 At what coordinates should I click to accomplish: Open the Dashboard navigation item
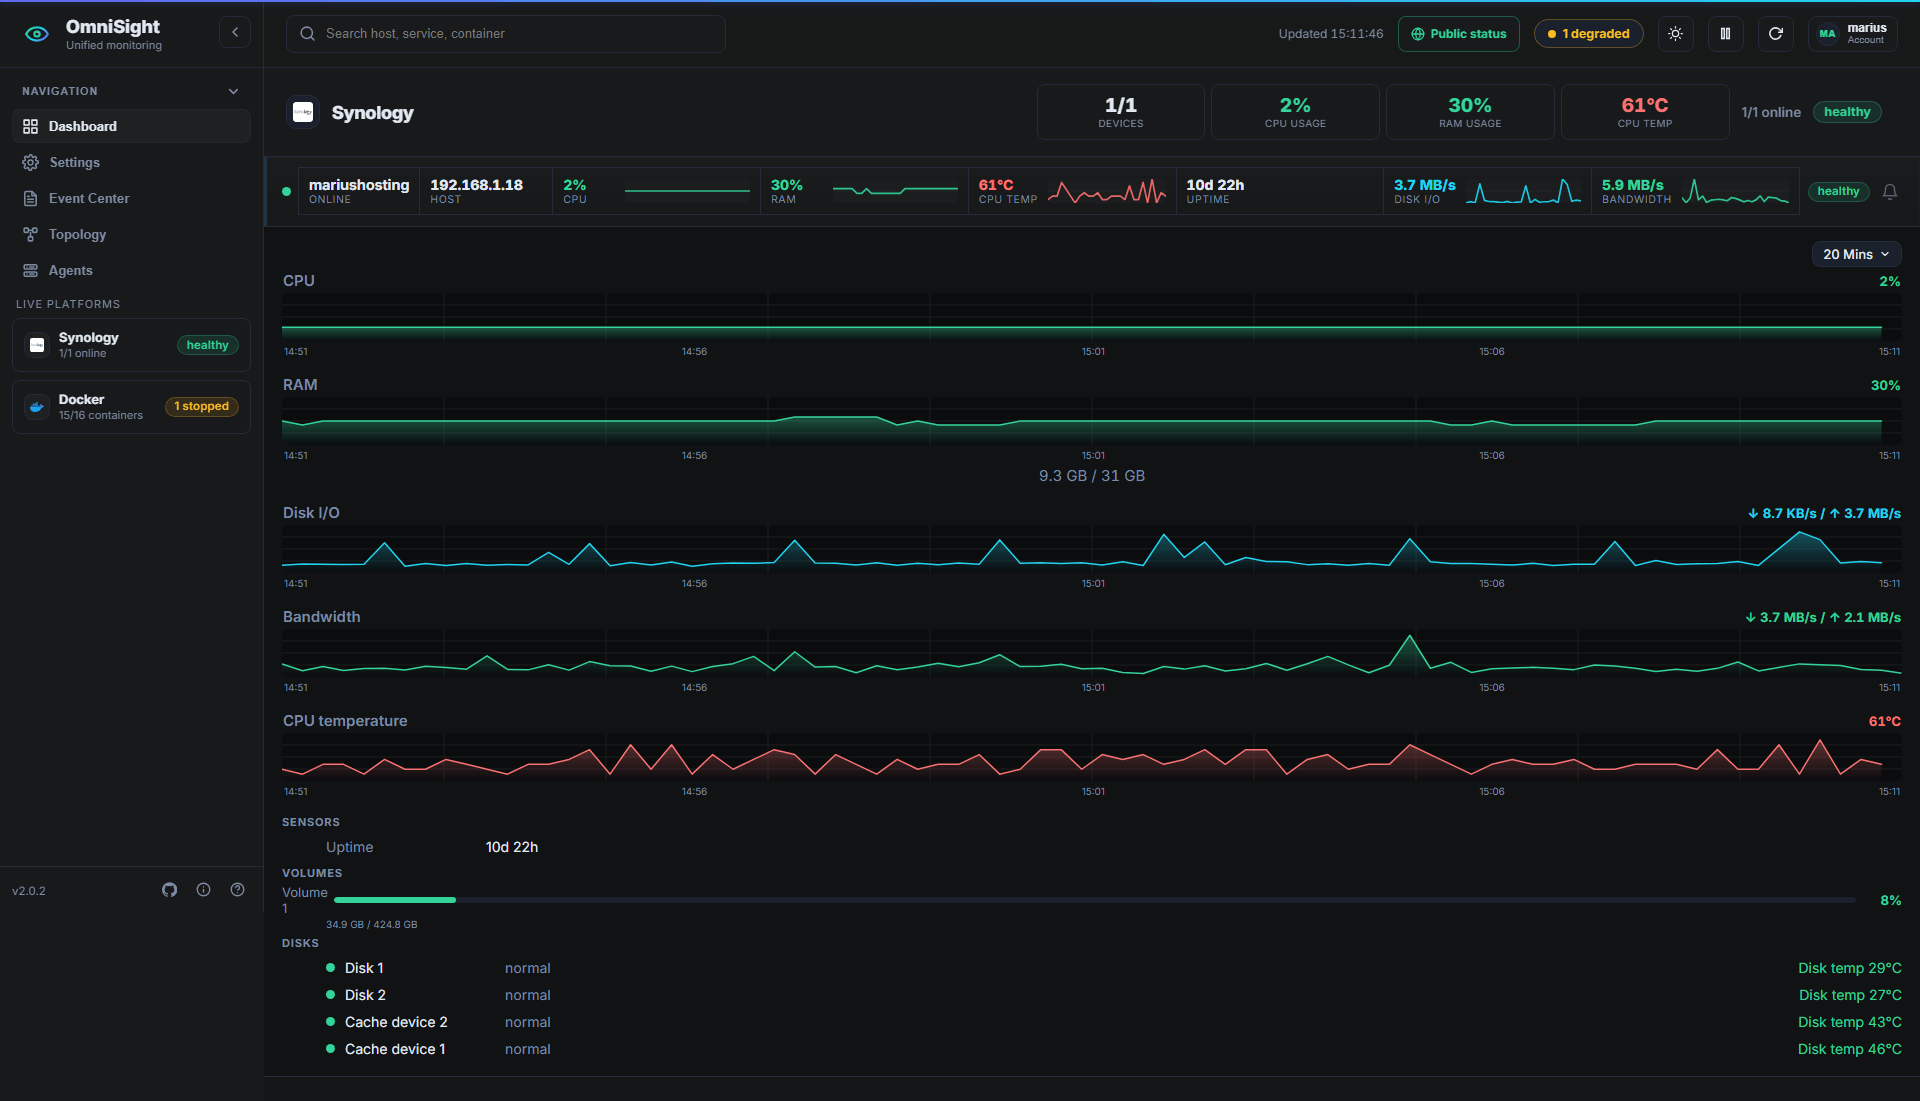[131, 127]
